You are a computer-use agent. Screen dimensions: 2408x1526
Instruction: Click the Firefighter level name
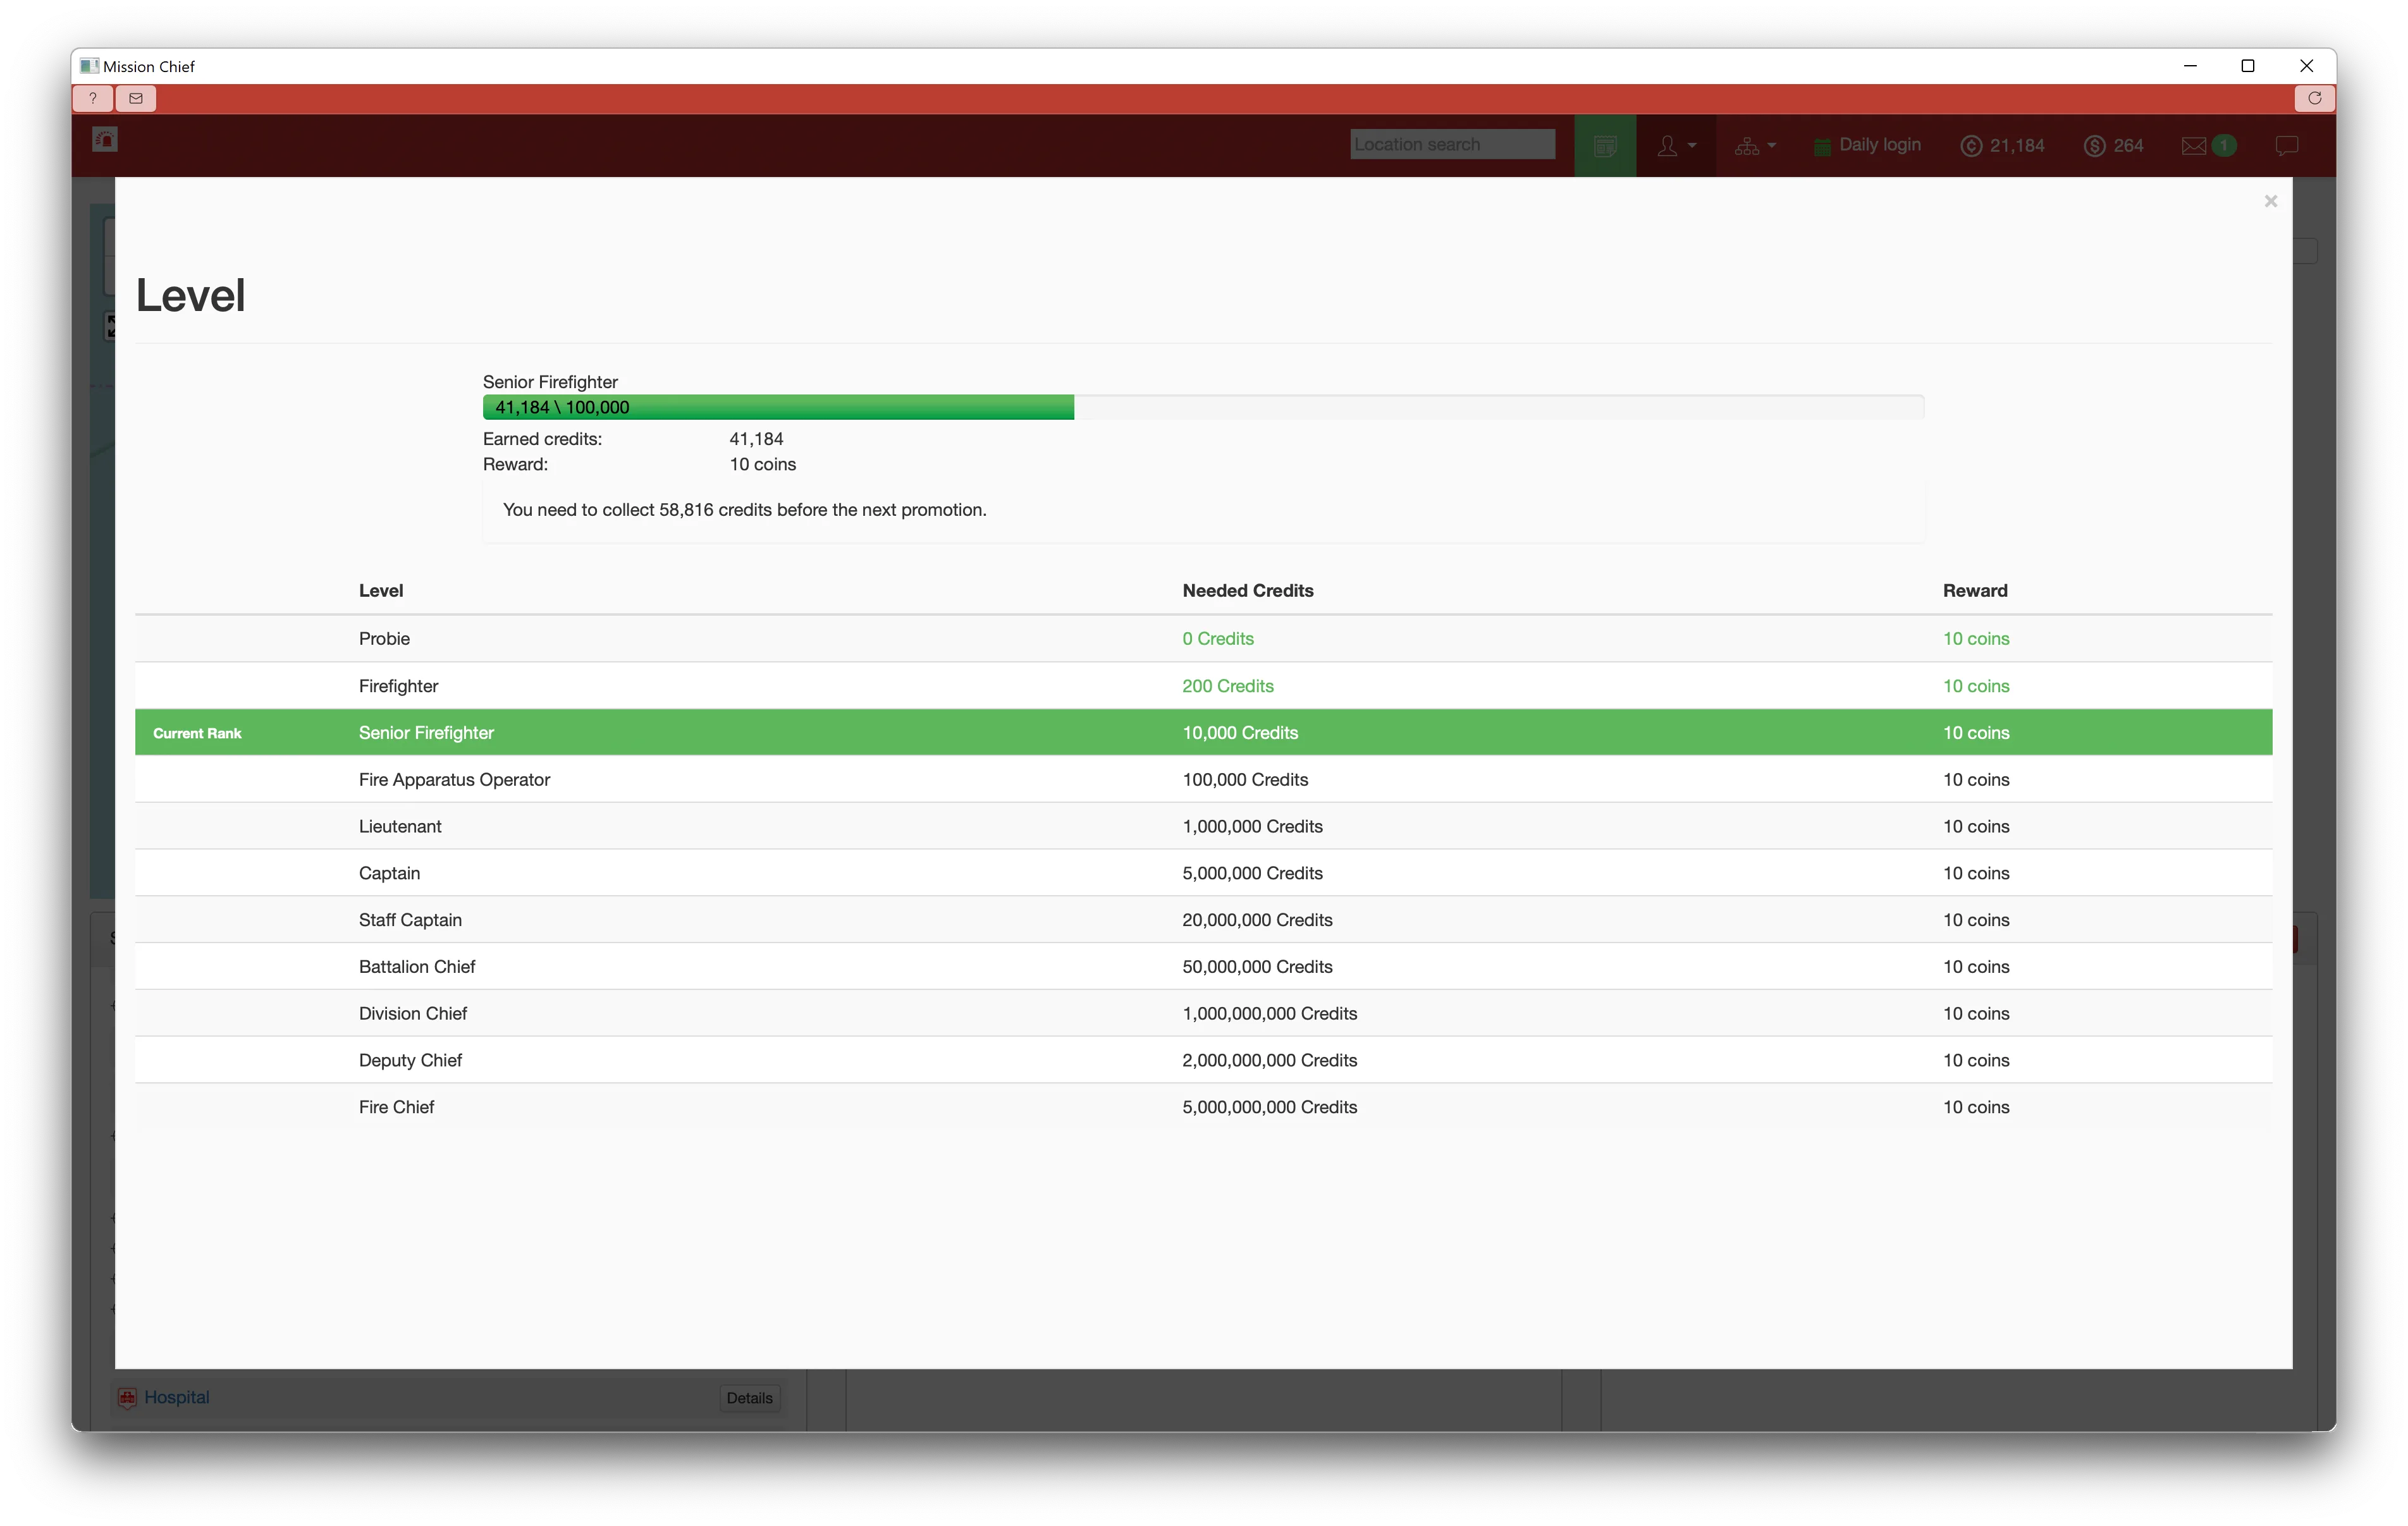(398, 686)
